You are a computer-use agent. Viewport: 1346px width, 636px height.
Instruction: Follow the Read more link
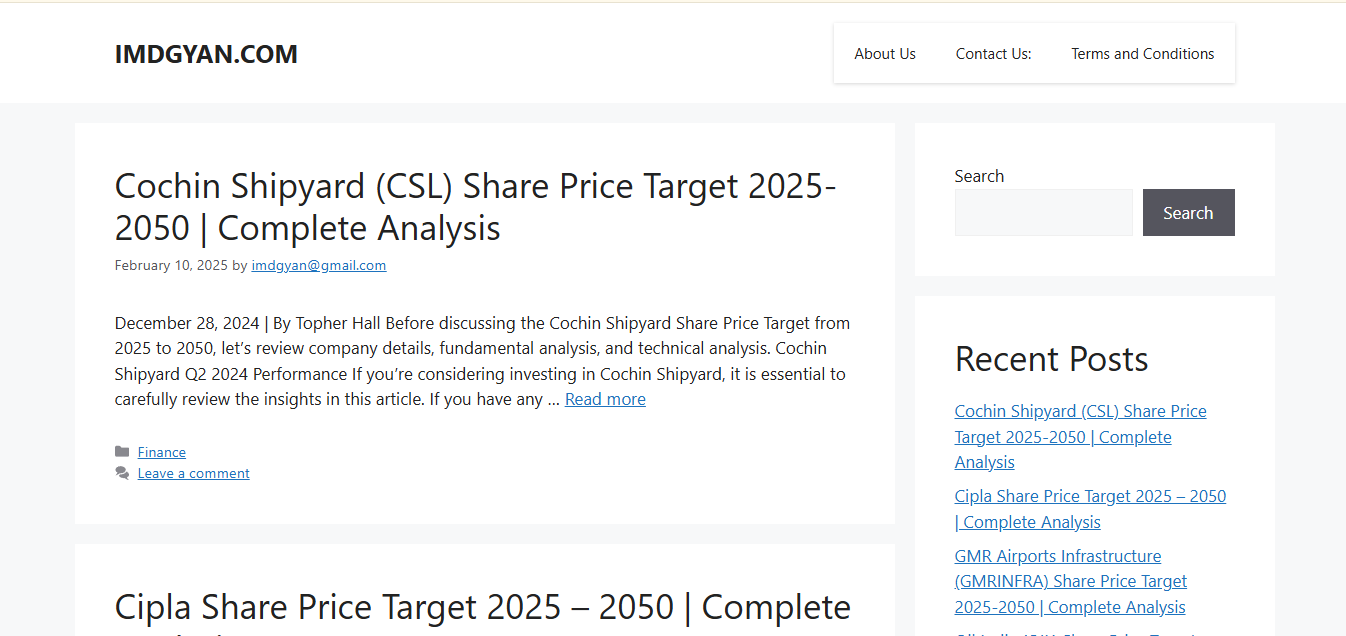click(x=605, y=399)
